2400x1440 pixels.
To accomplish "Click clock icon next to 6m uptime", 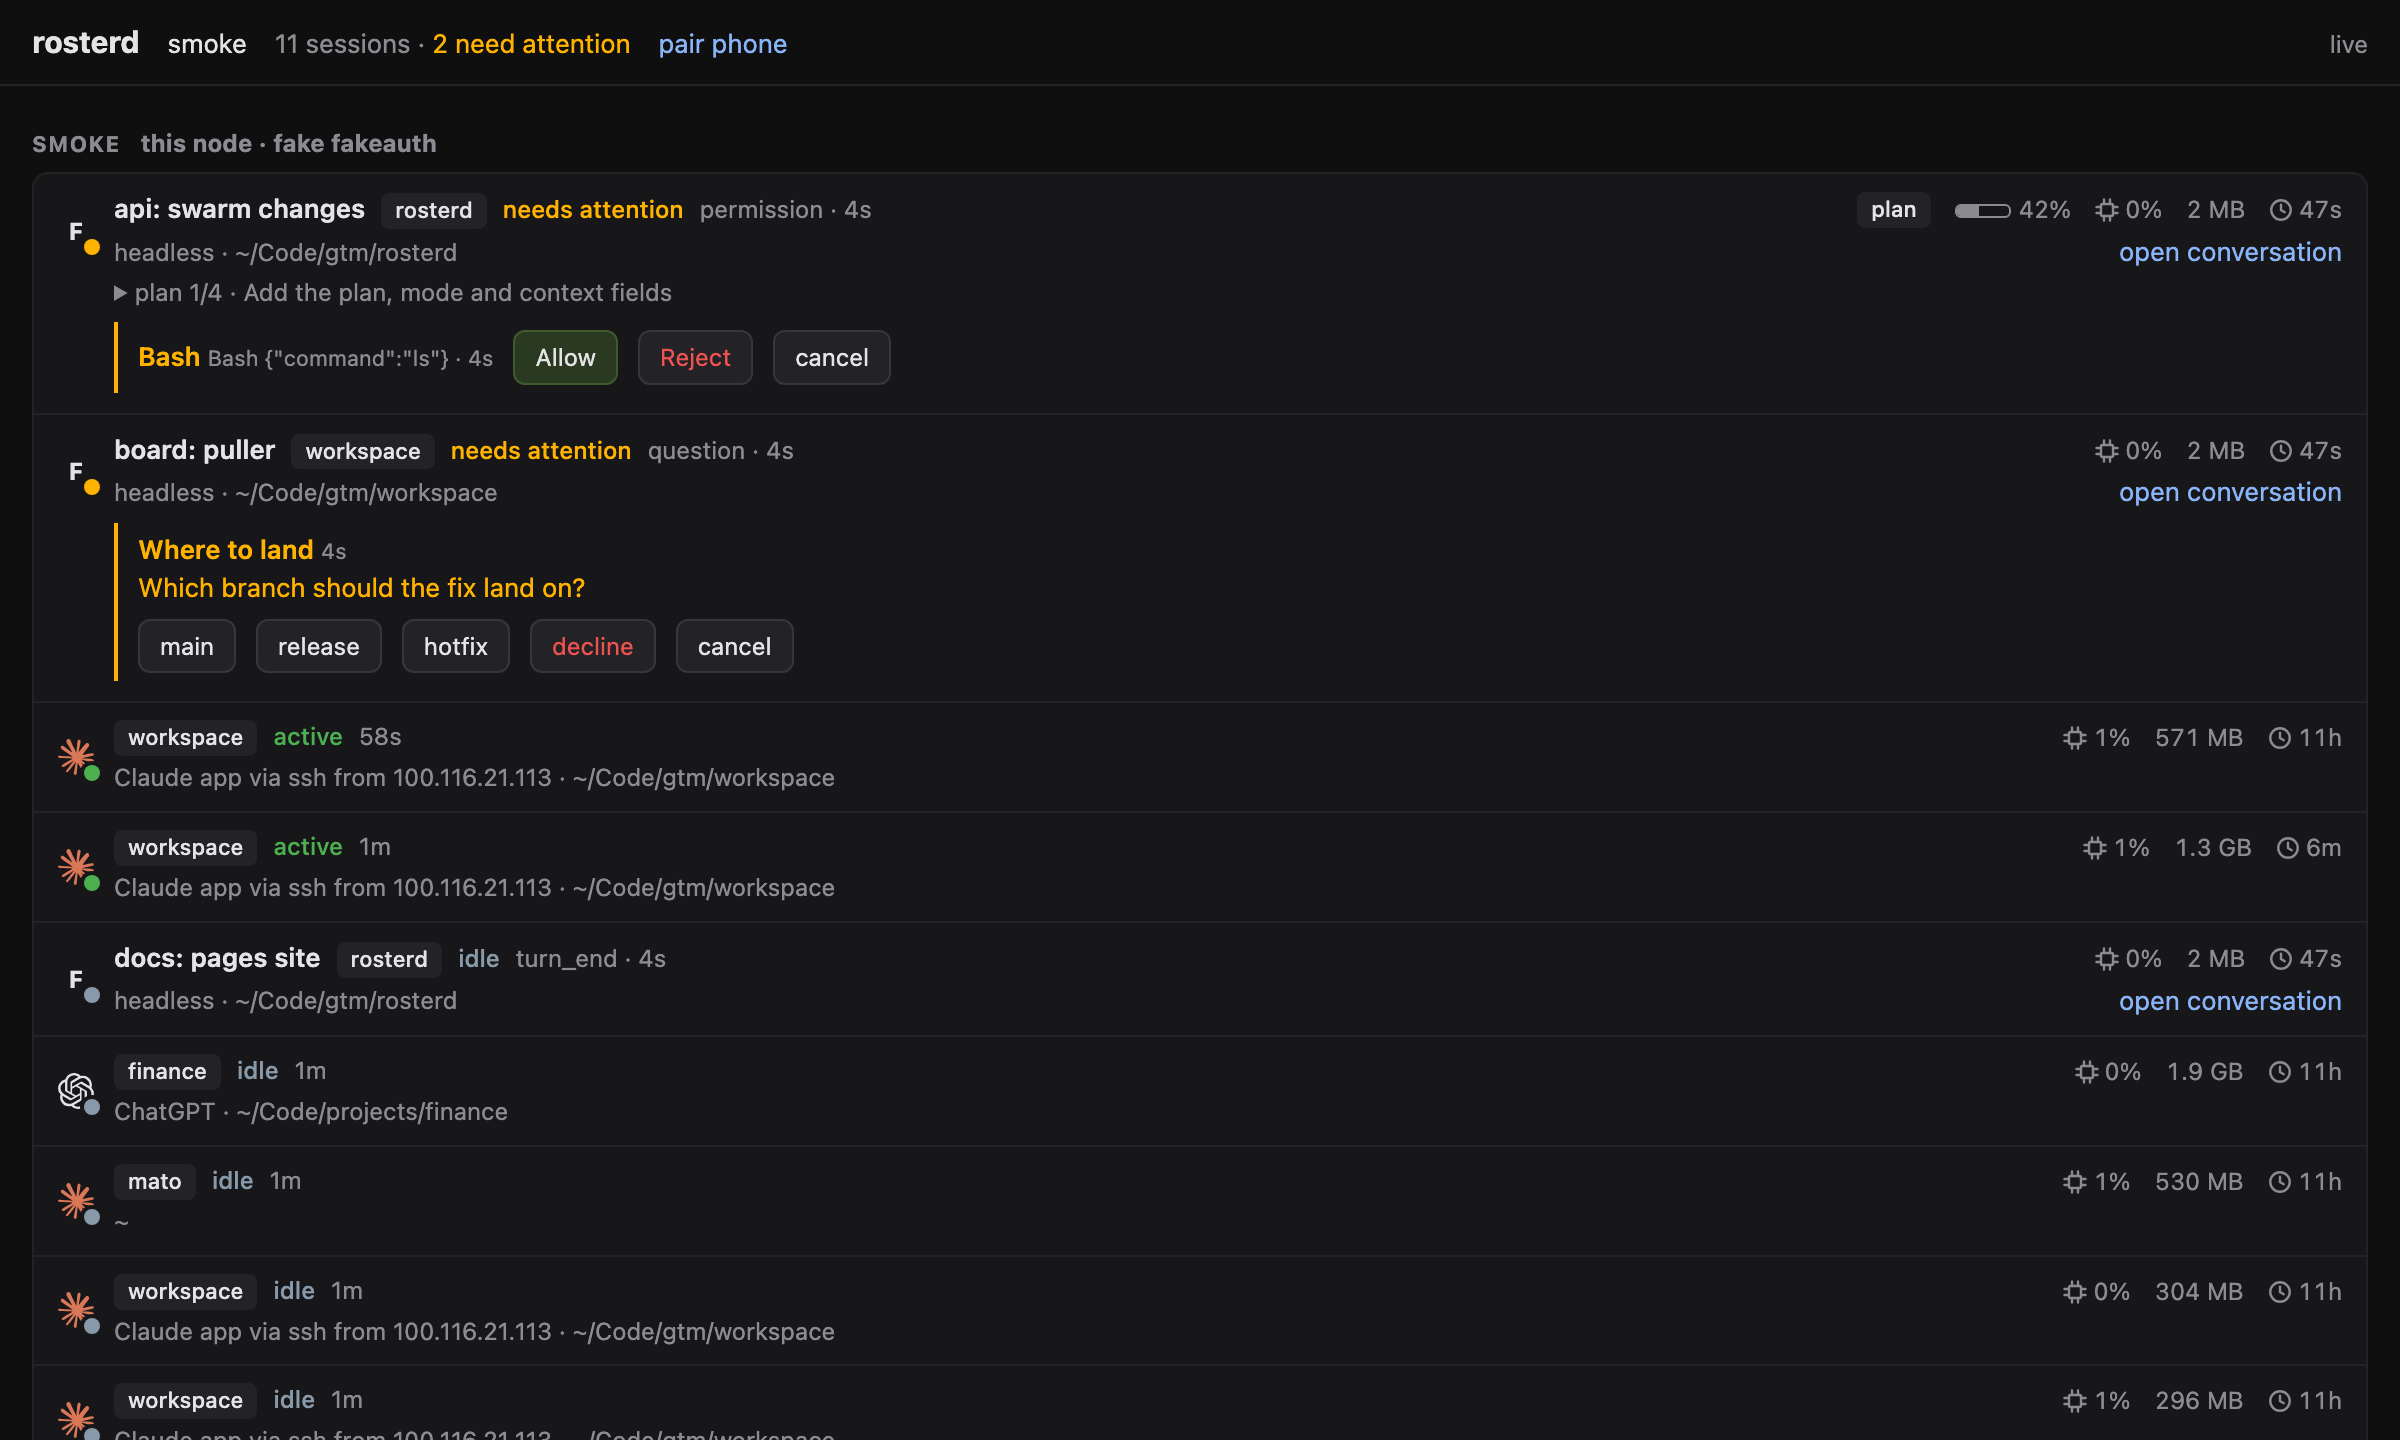I will click(x=2288, y=848).
